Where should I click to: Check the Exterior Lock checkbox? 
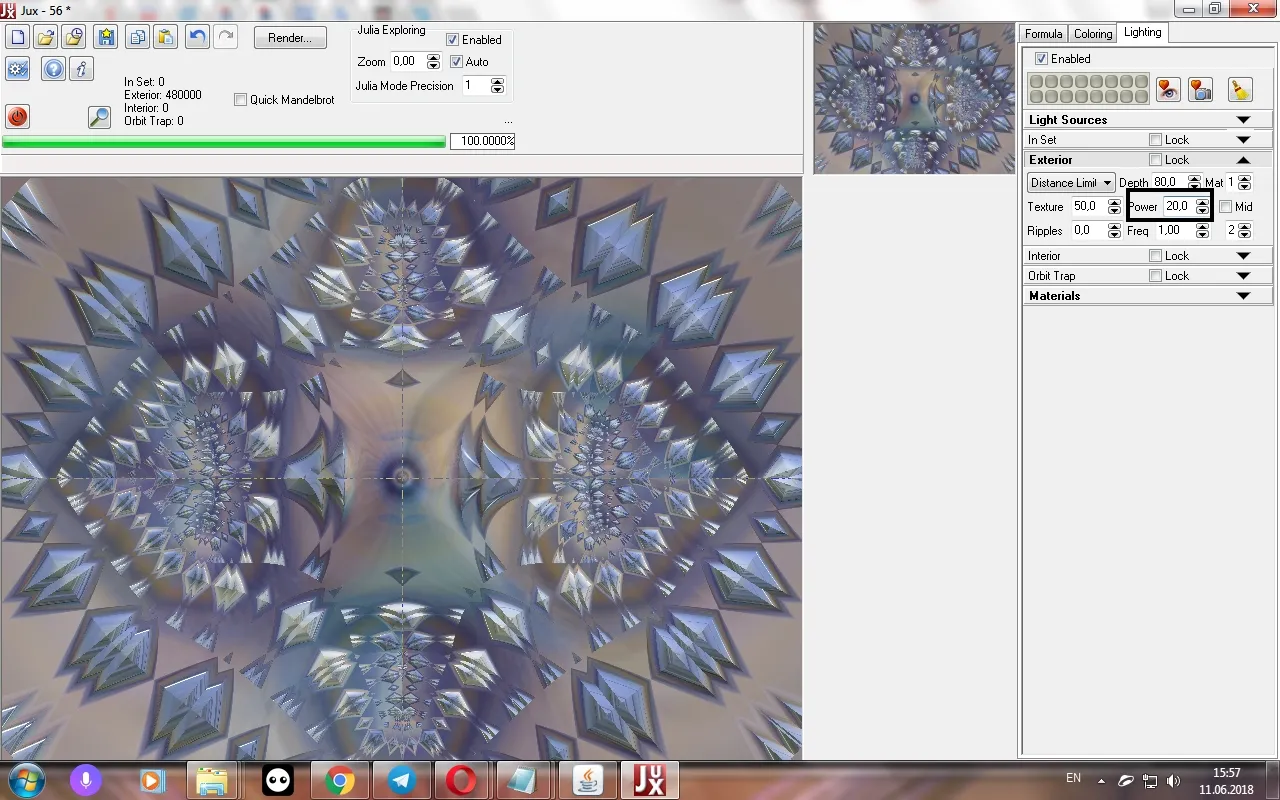coord(1156,160)
